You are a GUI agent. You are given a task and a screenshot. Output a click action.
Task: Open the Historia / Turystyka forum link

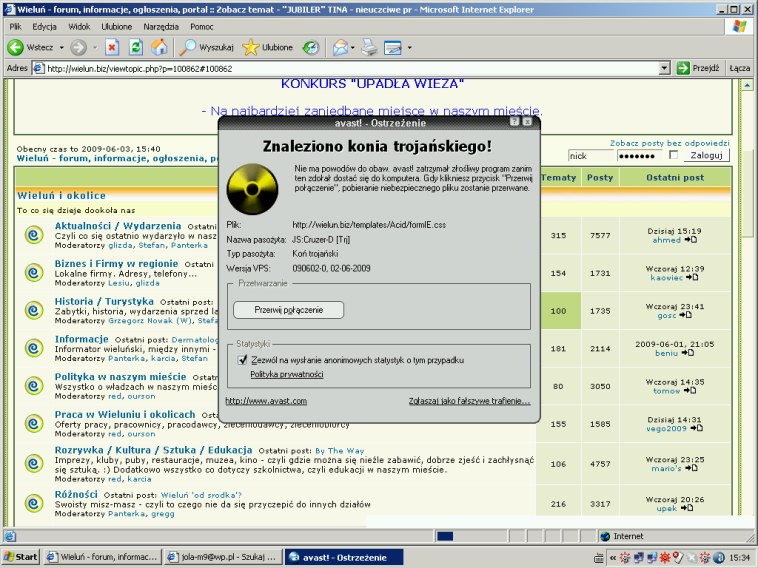(104, 301)
